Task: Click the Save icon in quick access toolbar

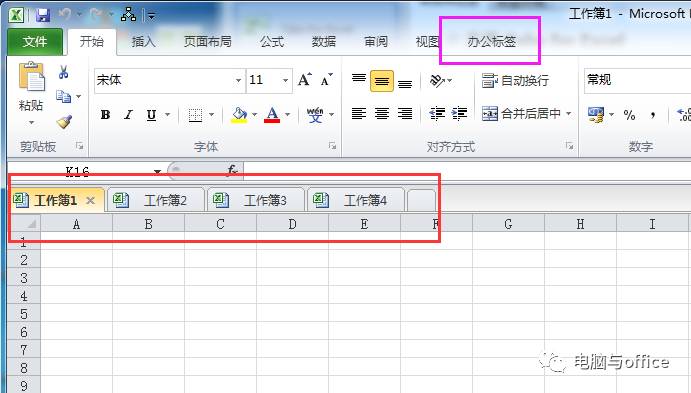Action: tap(43, 15)
